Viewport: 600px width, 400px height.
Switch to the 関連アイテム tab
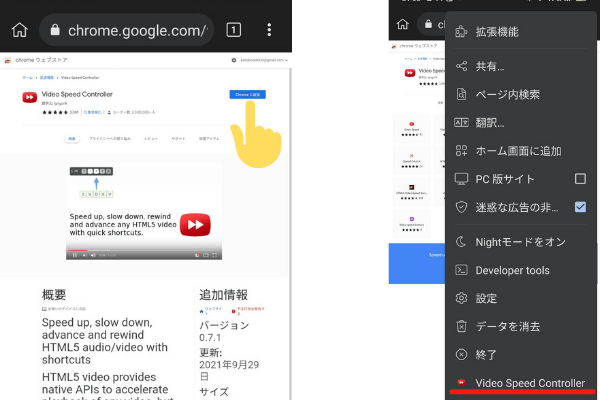click(x=209, y=139)
